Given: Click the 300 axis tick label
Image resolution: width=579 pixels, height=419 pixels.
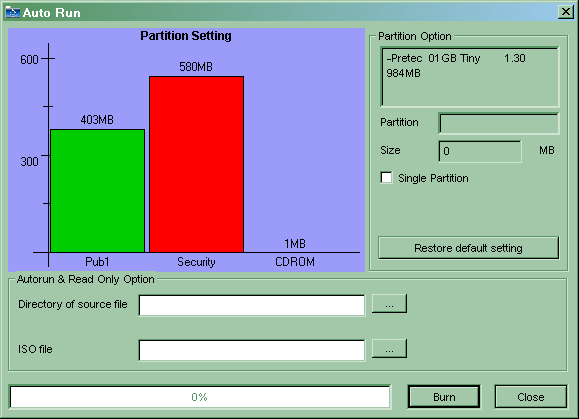Looking at the screenshot, I should pos(29,161).
